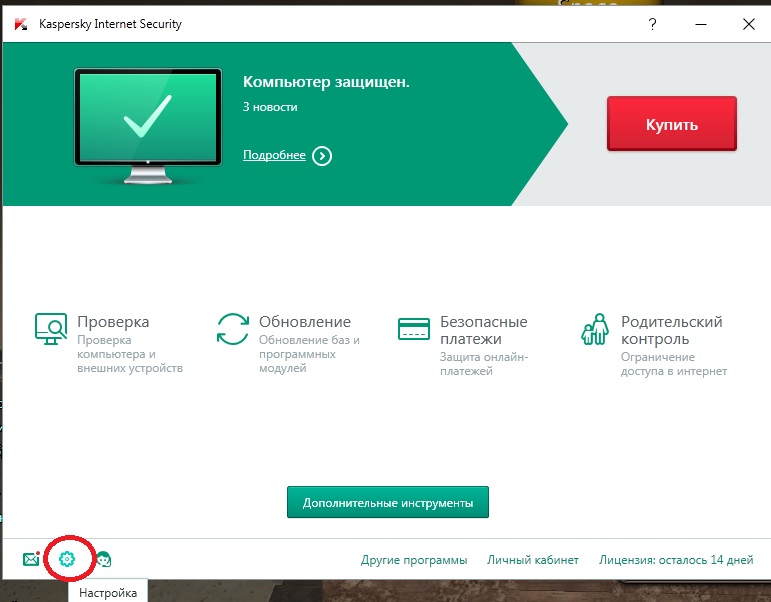Open the news envelope icon
The image size is (771, 602).
click(x=31, y=559)
